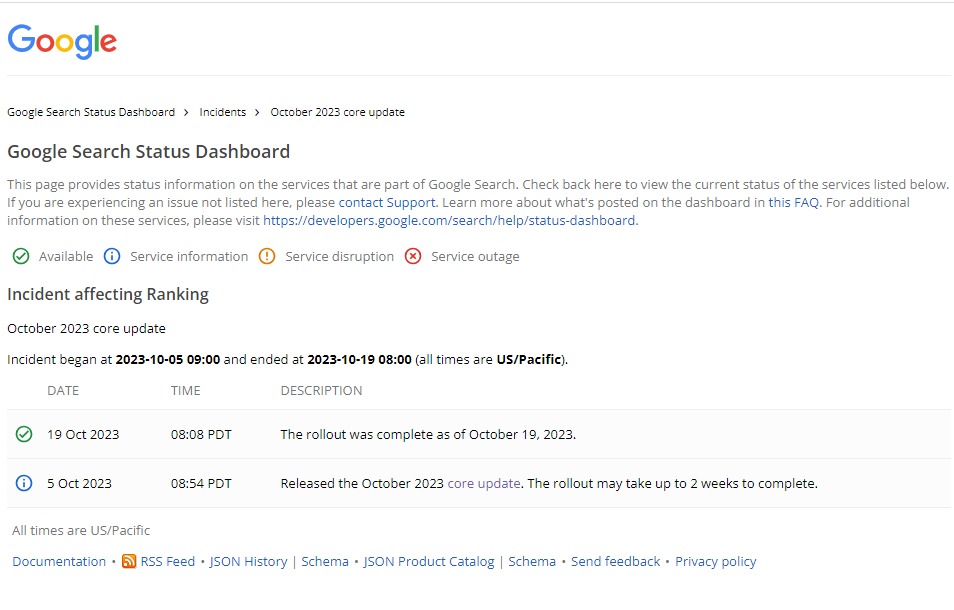Viewport: 954px width, 610px height.
Task: Click the rollout was complete description text
Action: click(428, 434)
